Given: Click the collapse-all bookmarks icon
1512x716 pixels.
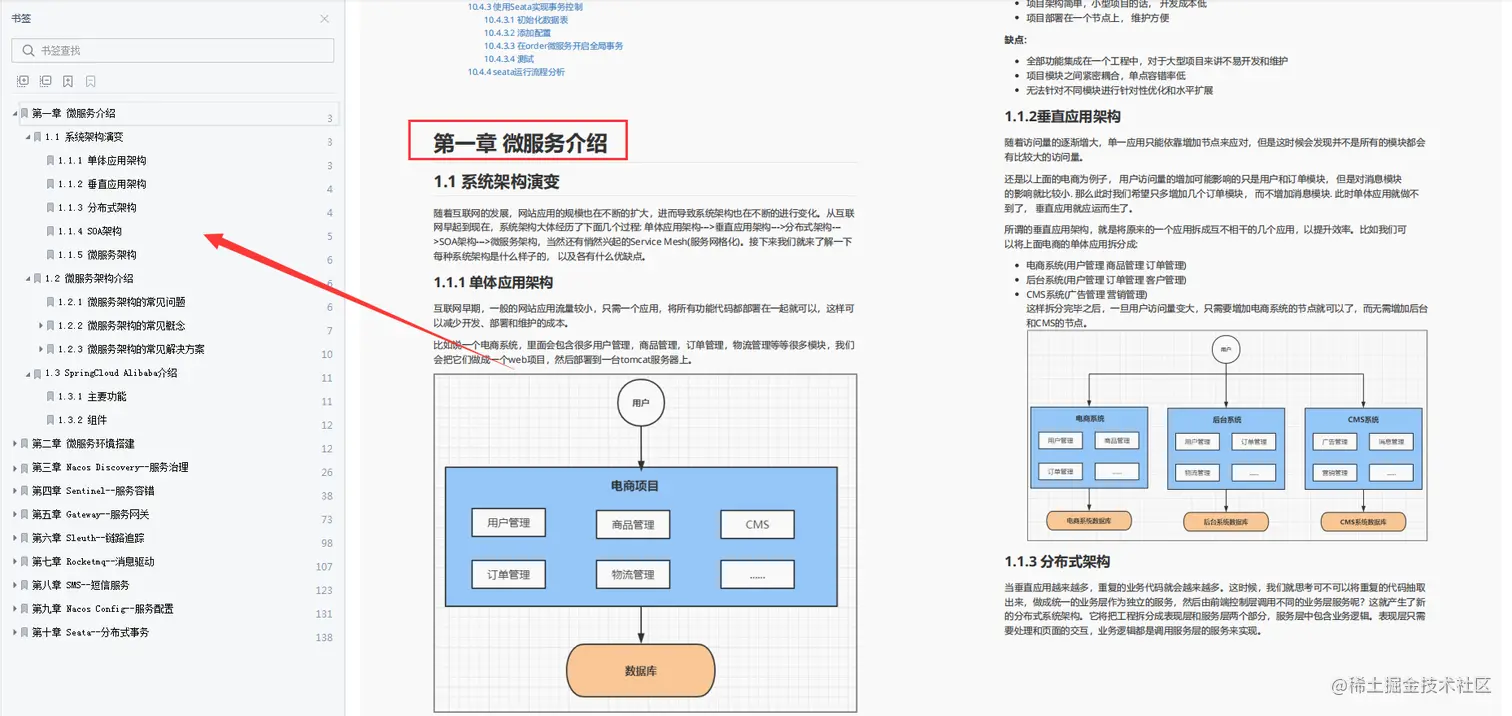Looking at the screenshot, I should tap(45, 81).
